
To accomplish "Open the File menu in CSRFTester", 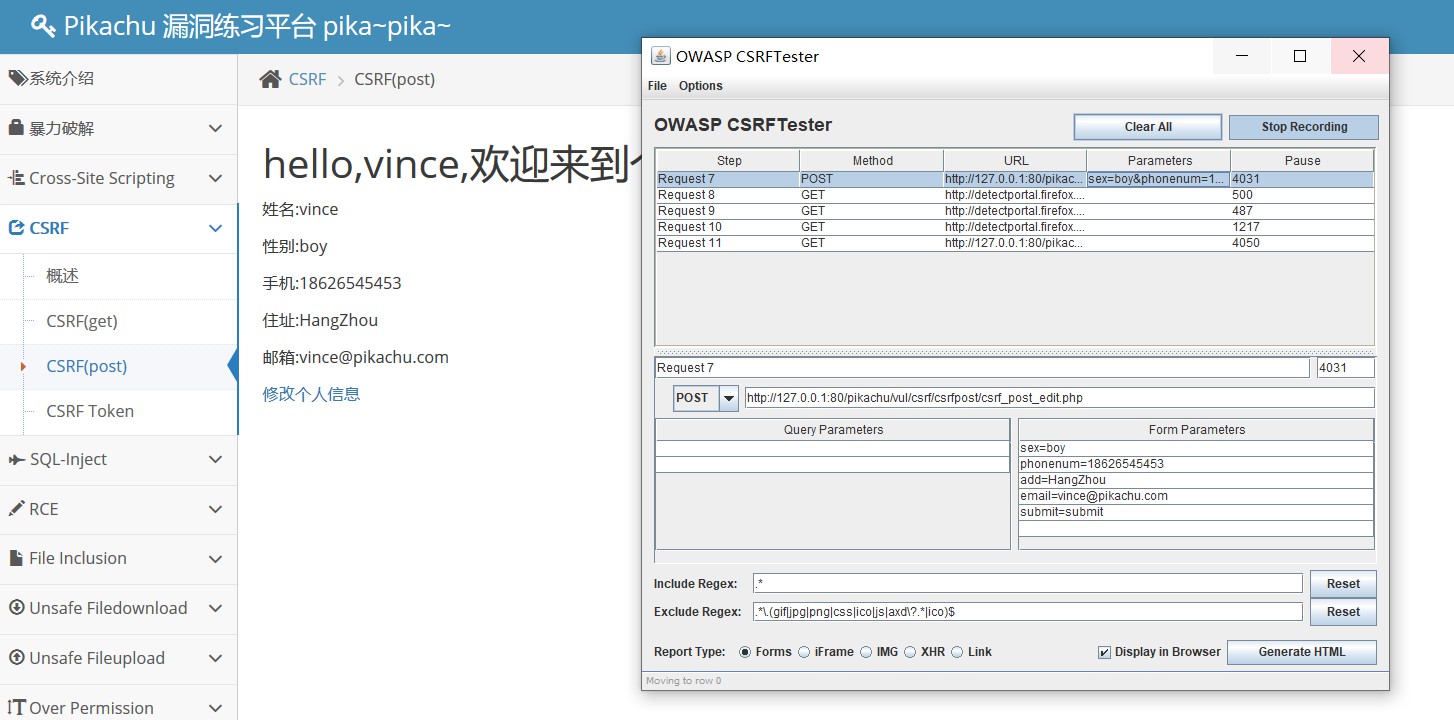I will pos(657,86).
